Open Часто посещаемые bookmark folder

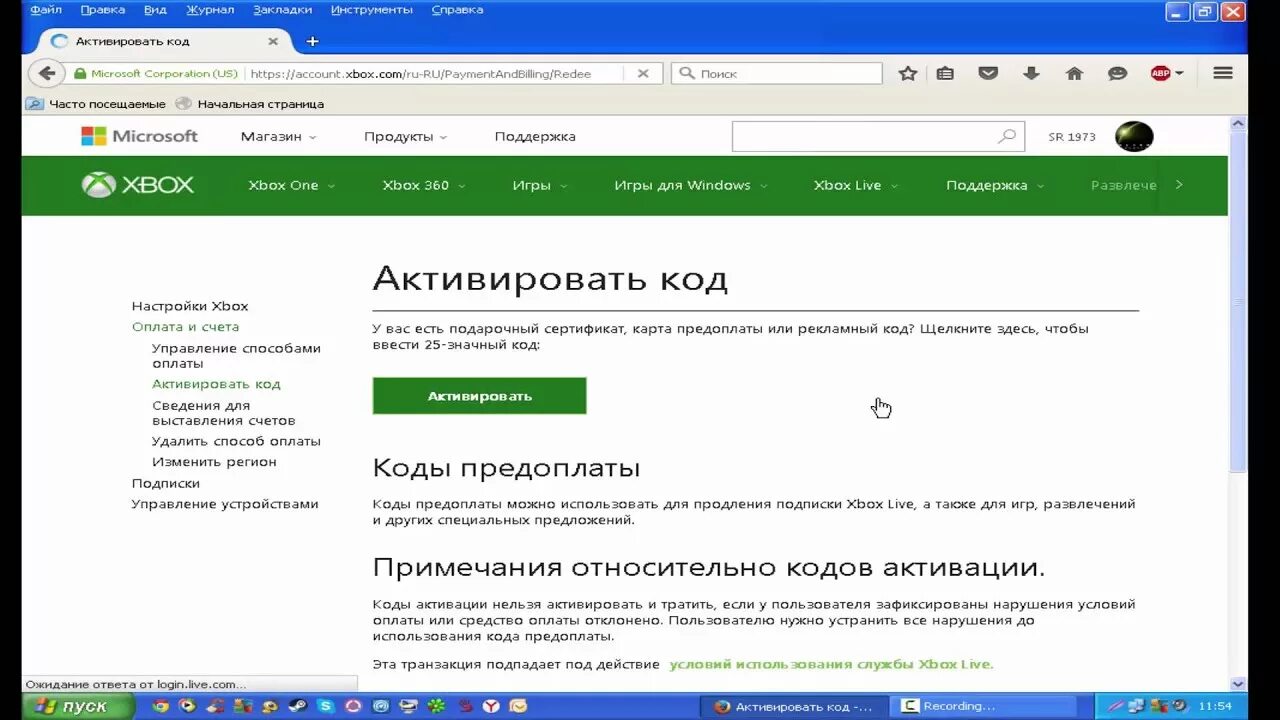point(96,104)
